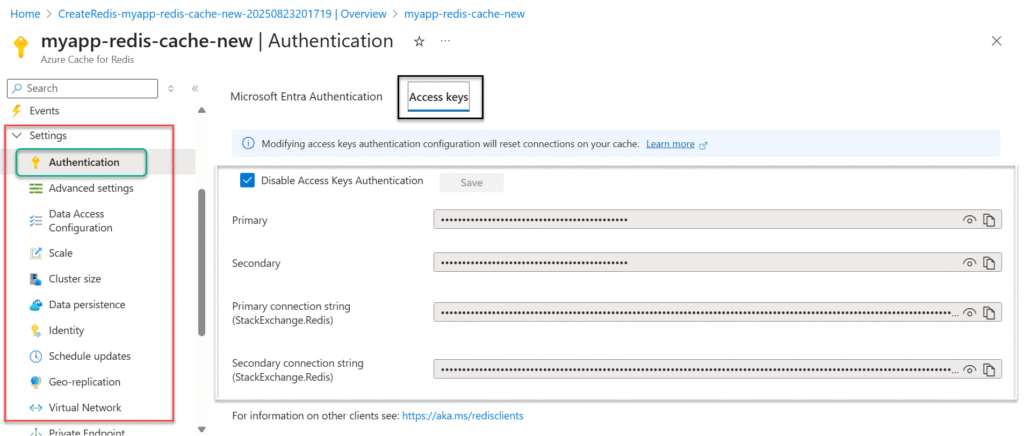Copy the Secondary key to clipboard
The image size is (1024, 436).
[989, 263]
